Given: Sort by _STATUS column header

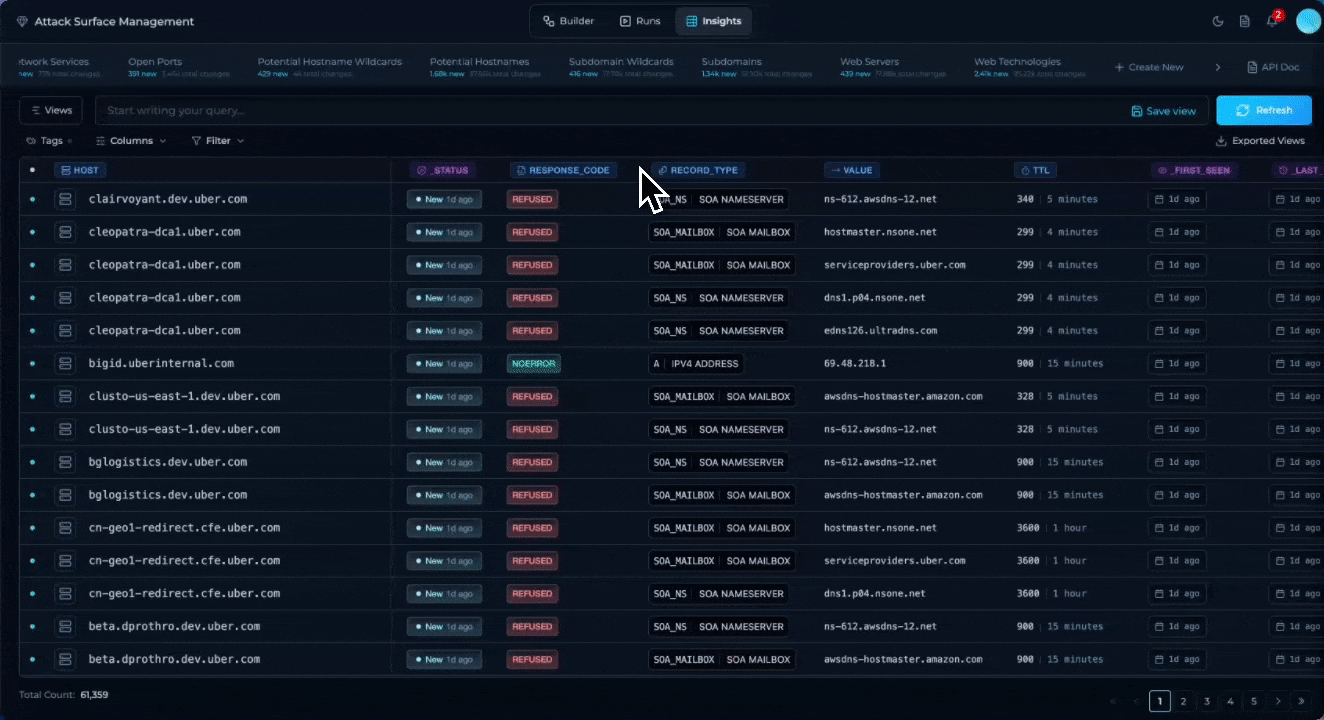Looking at the screenshot, I should [x=442, y=170].
